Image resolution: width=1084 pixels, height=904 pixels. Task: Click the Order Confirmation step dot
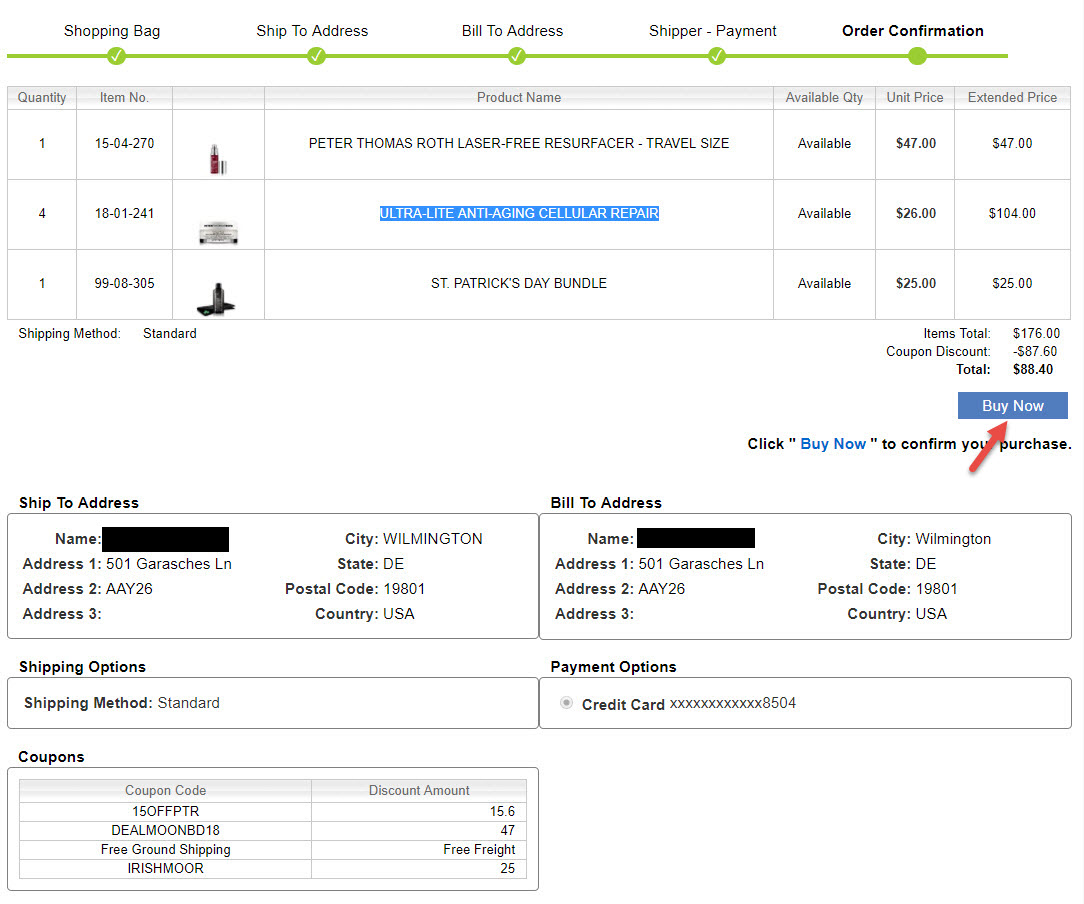click(x=917, y=56)
